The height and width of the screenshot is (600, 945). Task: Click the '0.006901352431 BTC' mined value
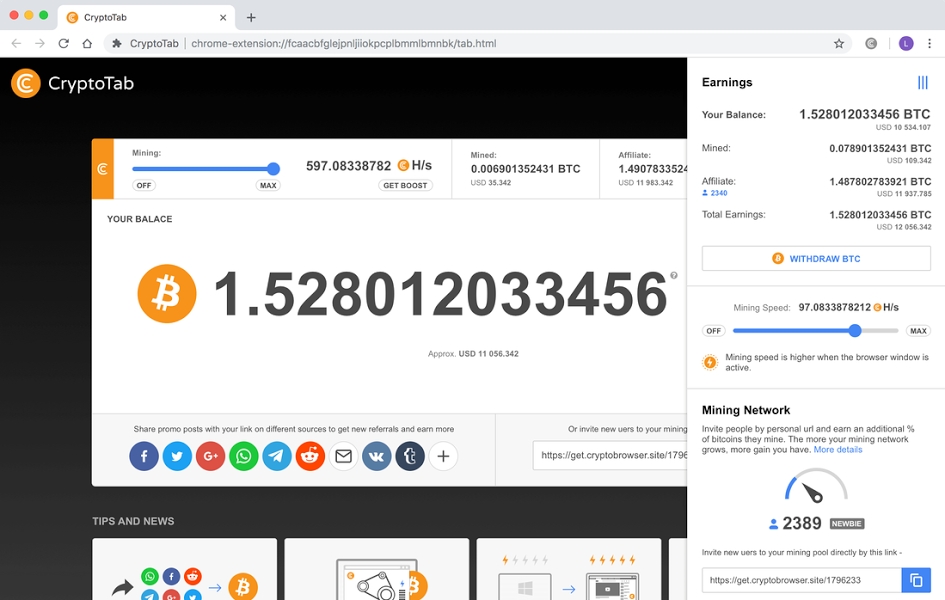point(526,169)
